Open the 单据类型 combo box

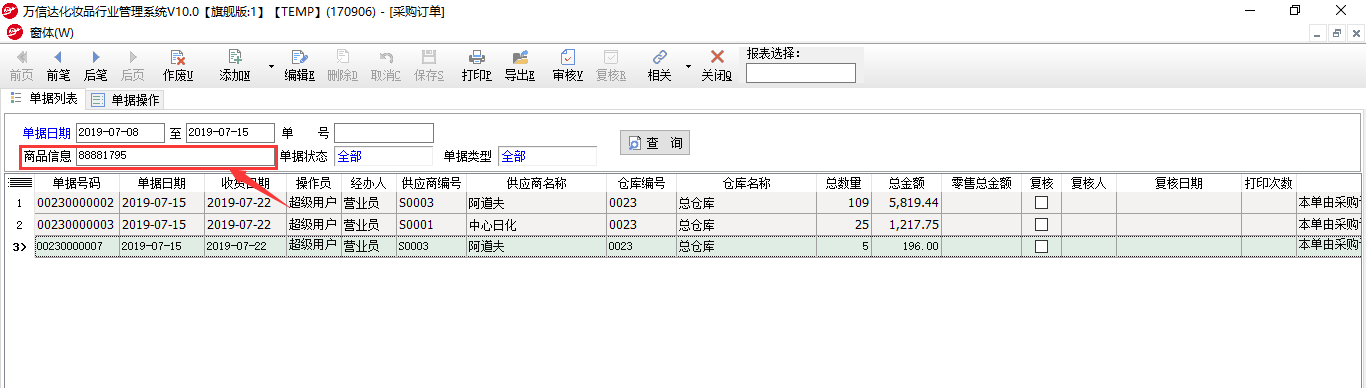[547, 156]
